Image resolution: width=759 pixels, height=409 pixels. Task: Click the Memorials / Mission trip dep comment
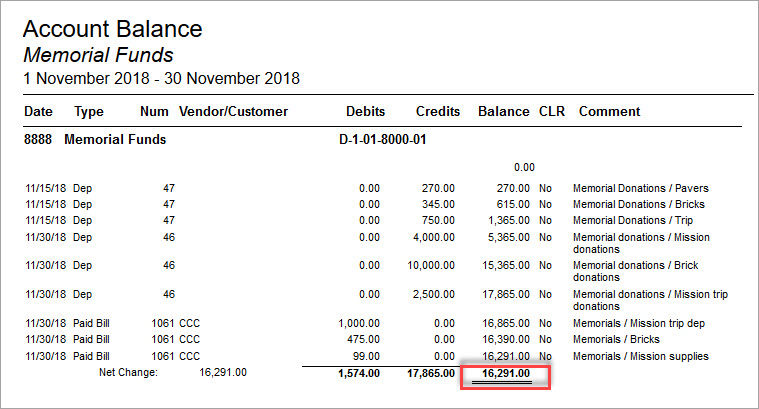(x=638, y=323)
